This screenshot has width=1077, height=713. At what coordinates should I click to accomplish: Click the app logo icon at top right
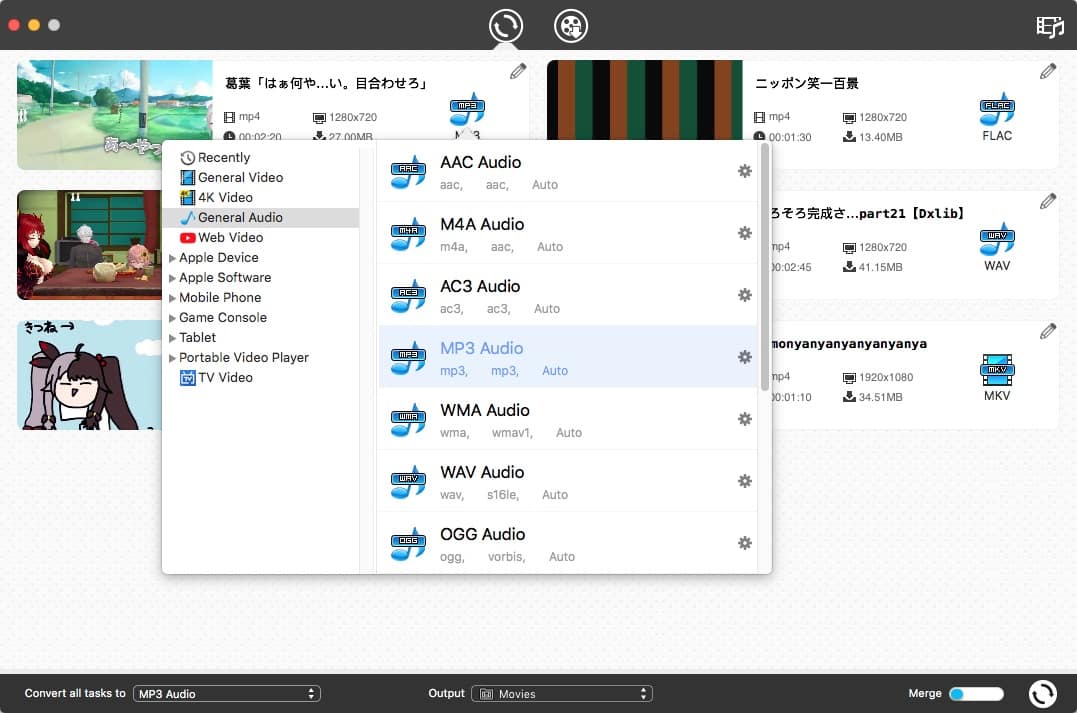pyautogui.click(x=1048, y=27)
